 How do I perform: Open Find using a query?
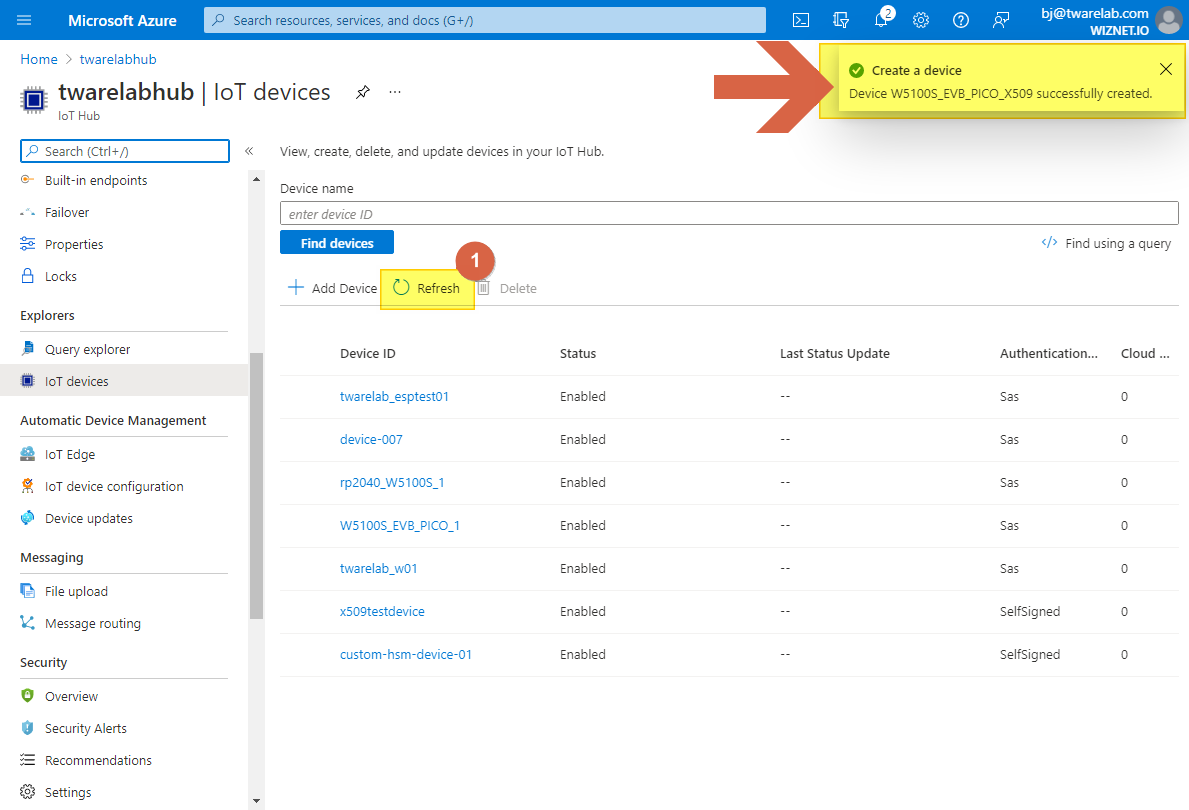tap(1106, 243)
